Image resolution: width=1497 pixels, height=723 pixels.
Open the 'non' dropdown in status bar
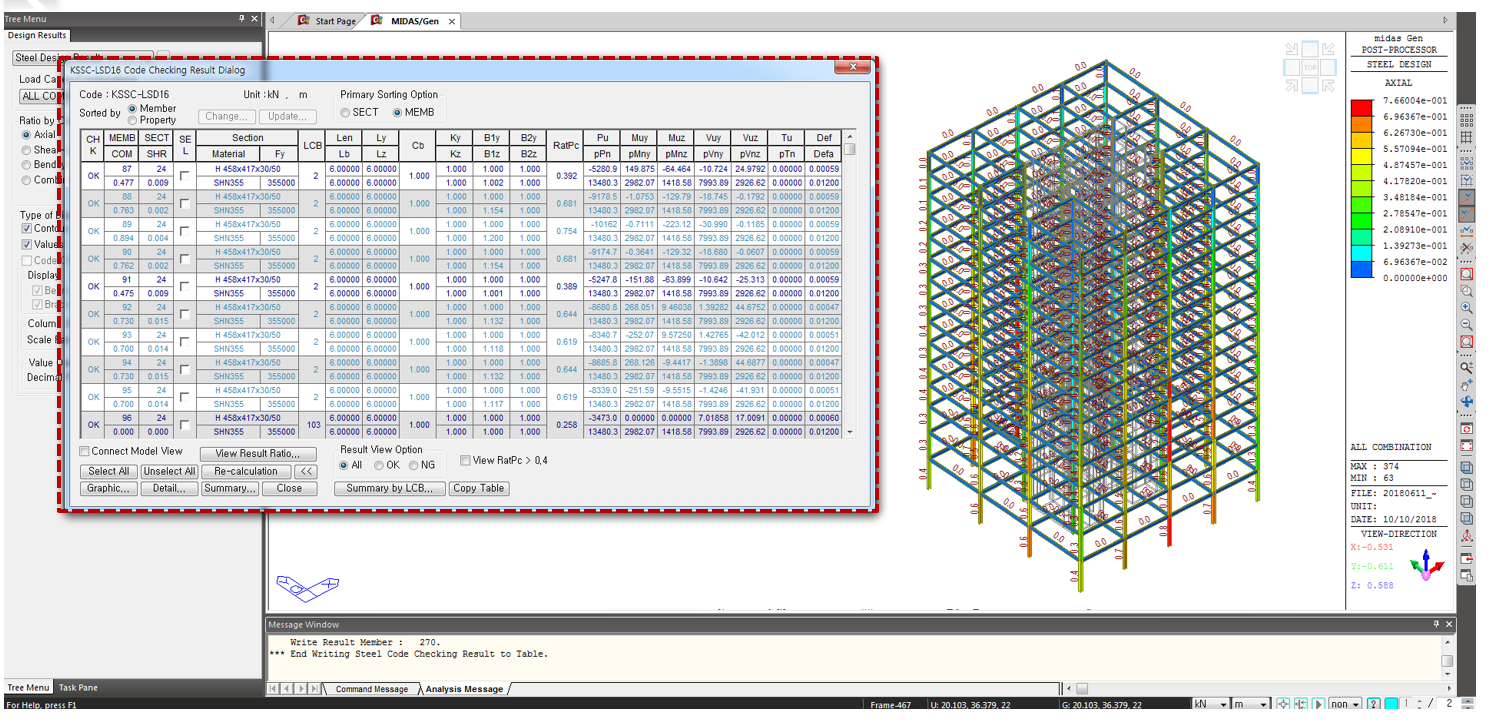pyautogui.click(x=1345, y=704)
